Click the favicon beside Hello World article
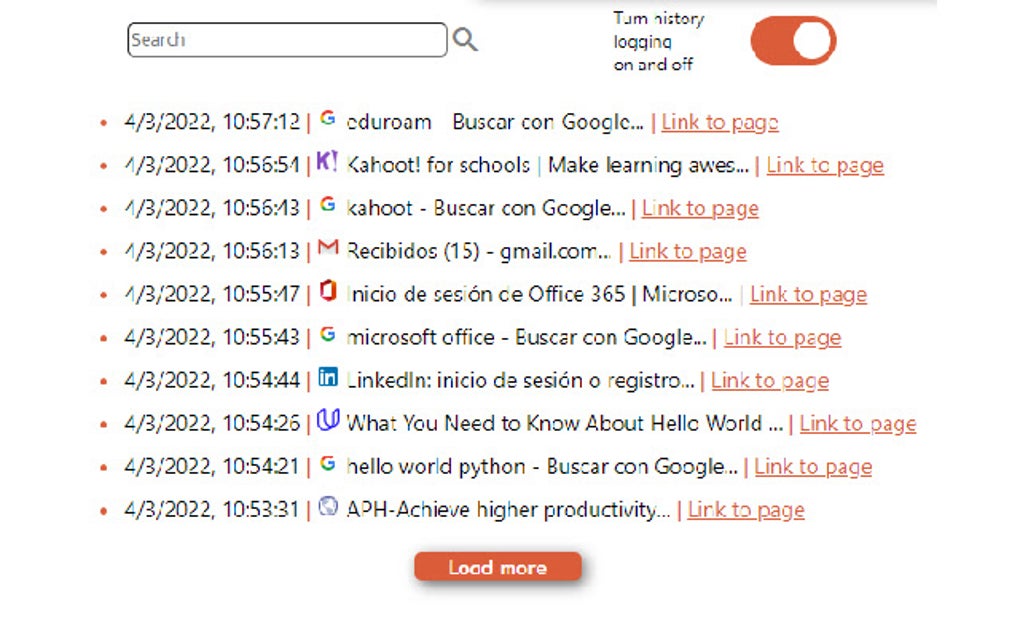The width and height of the screenshot is (1020, 638). (328, 421)
